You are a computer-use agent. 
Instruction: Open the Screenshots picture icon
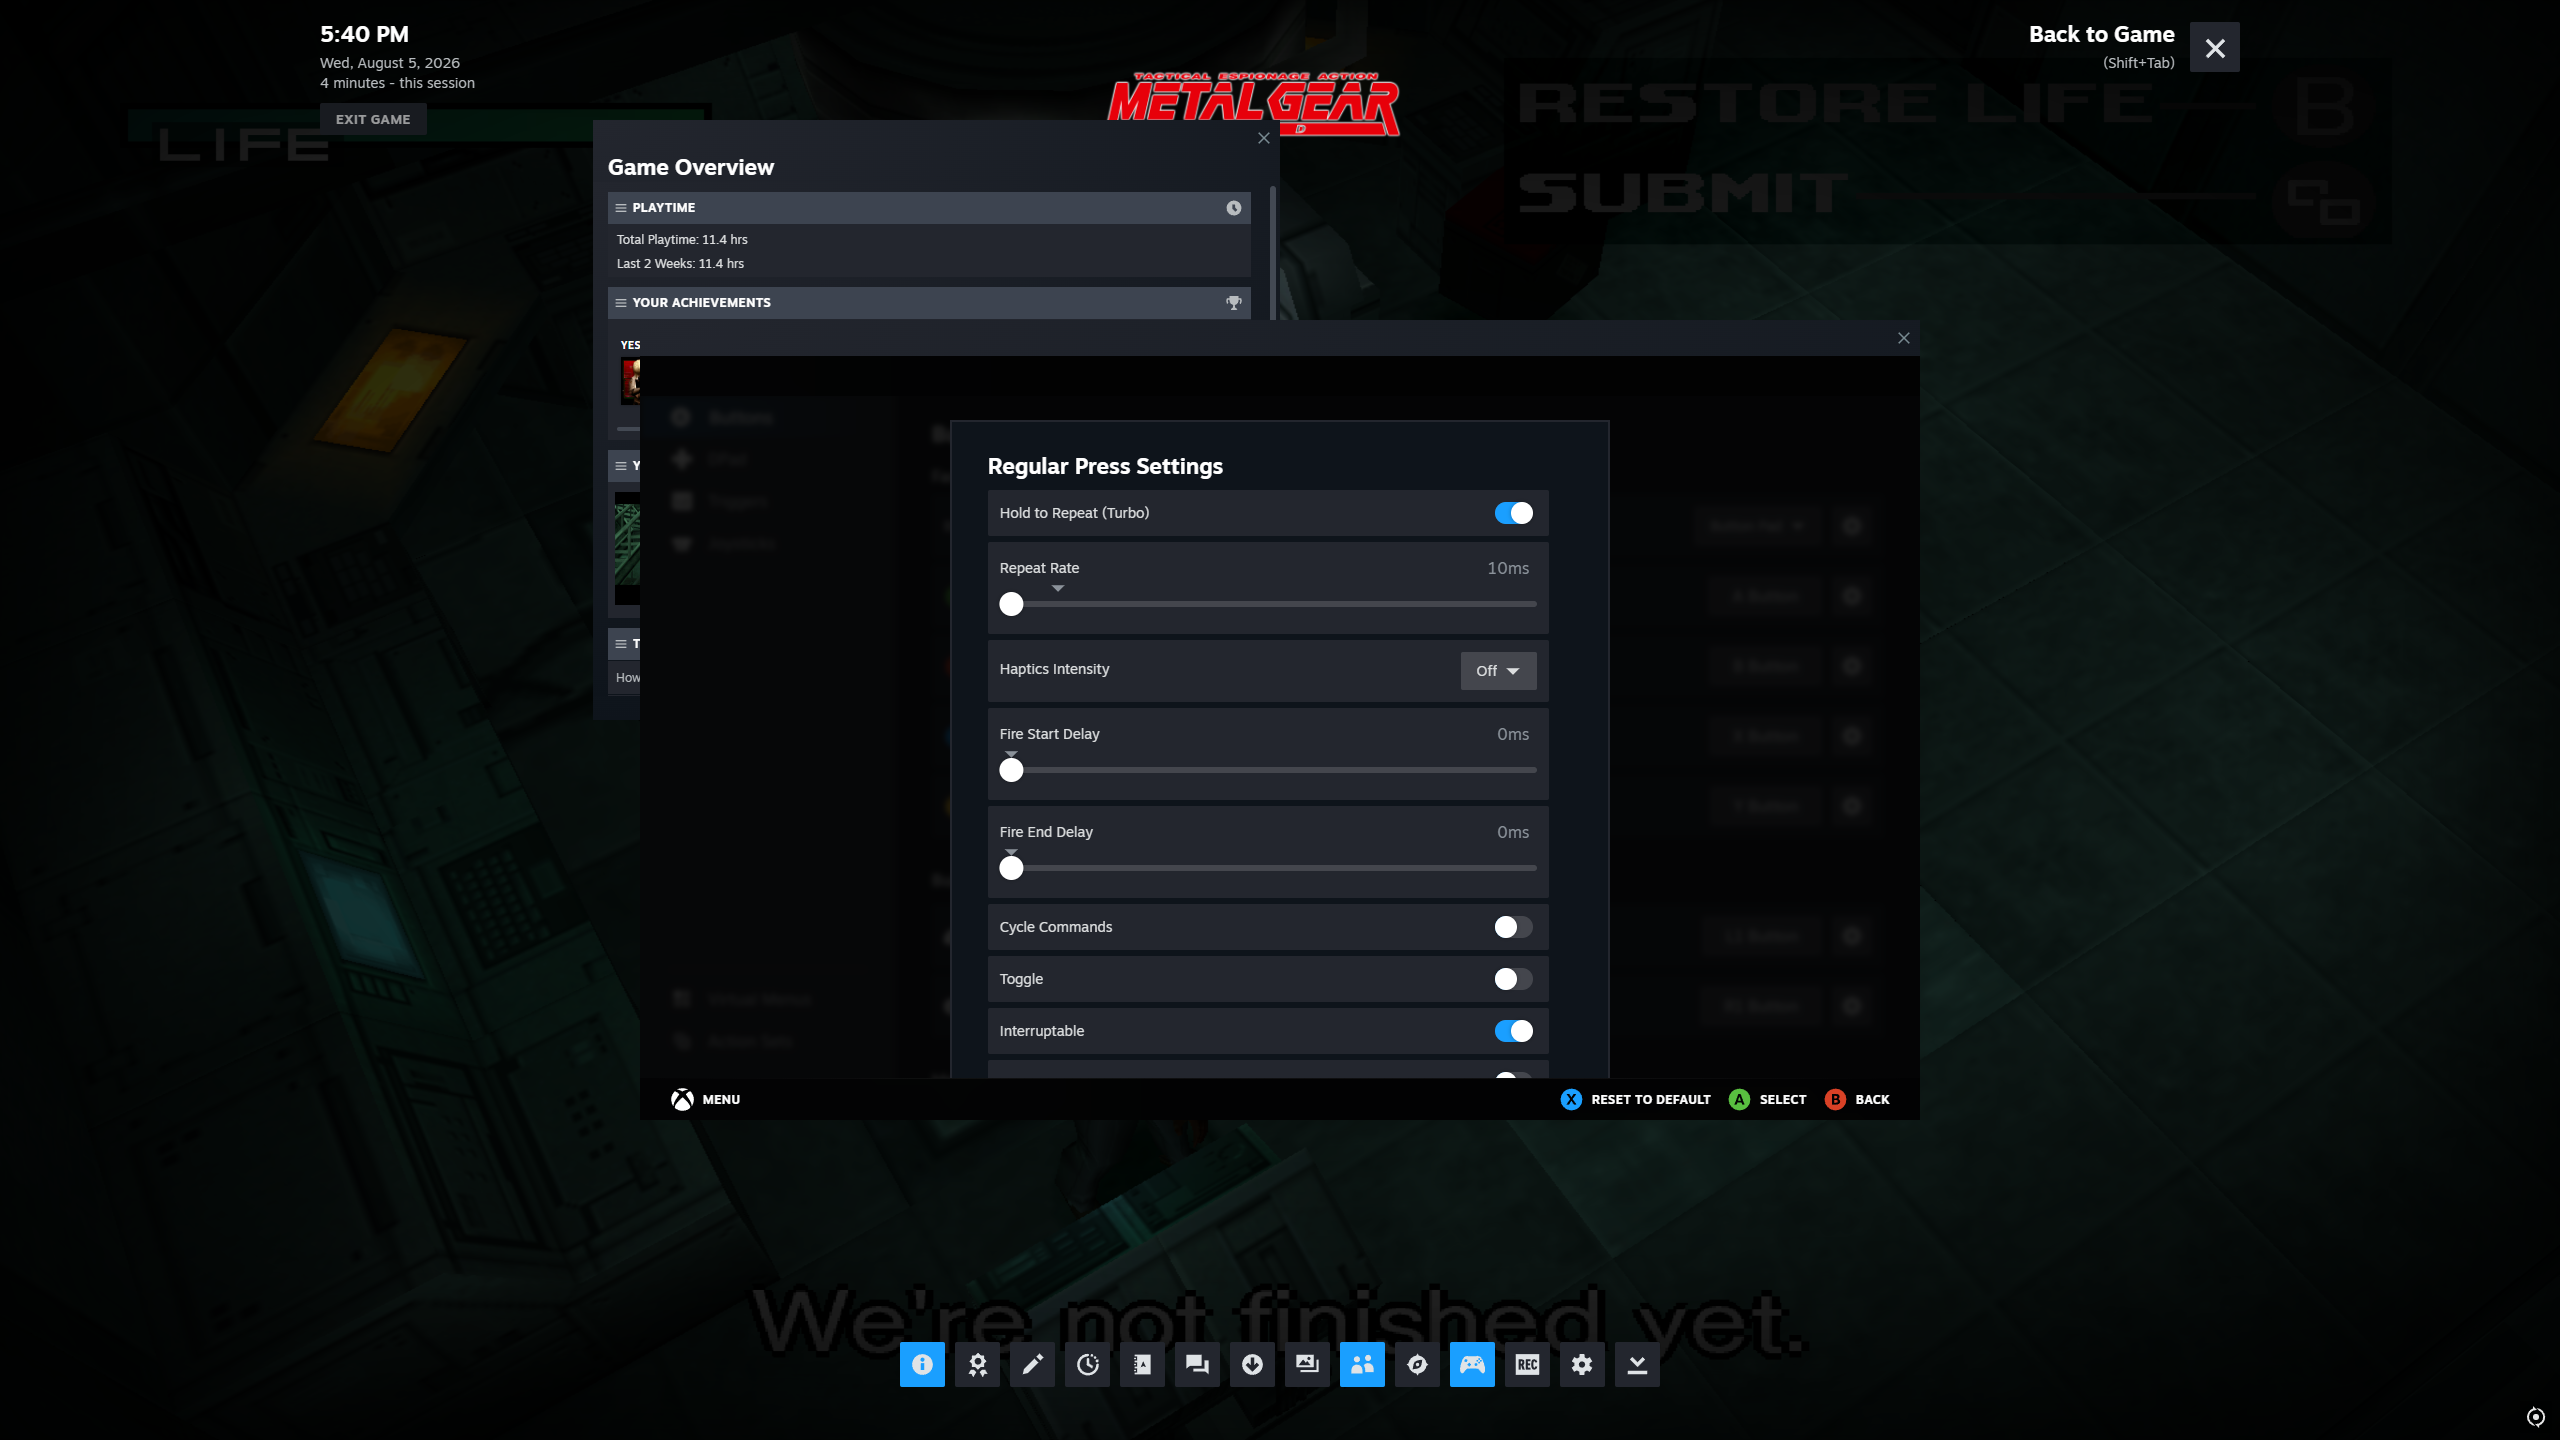point(1307,1364)
